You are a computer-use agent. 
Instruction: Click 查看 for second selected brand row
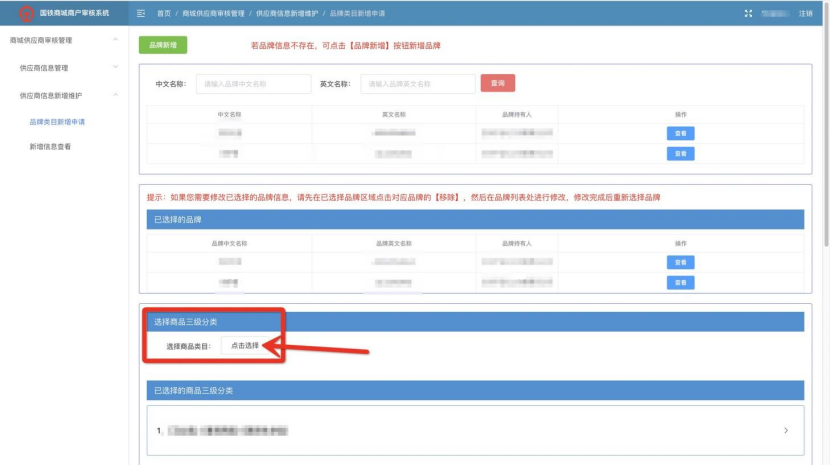coord(680,282)
